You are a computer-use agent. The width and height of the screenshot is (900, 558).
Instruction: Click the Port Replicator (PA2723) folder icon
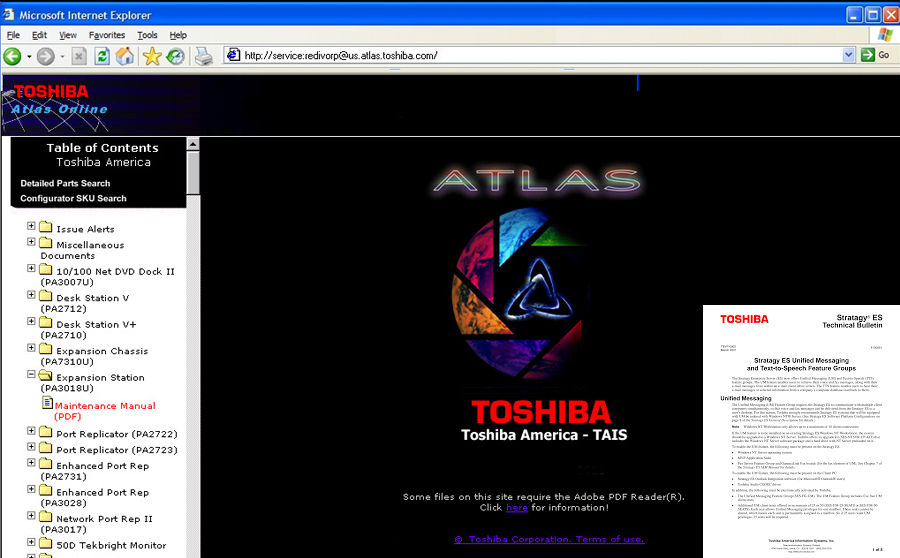coord(46,447)
